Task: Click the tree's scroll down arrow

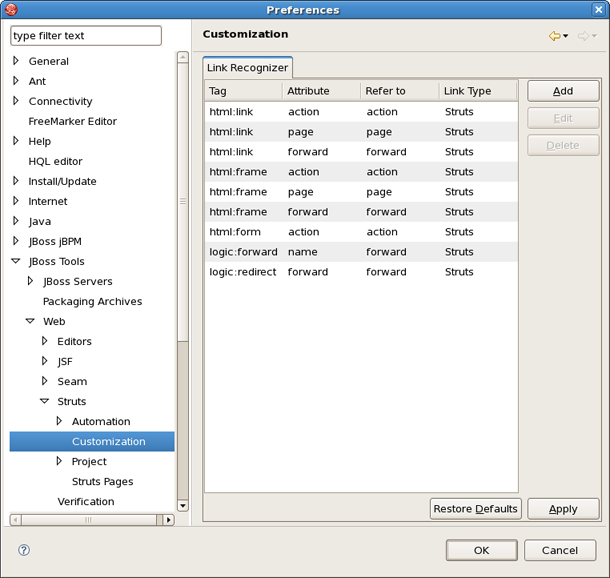Action: click(182, 506)
